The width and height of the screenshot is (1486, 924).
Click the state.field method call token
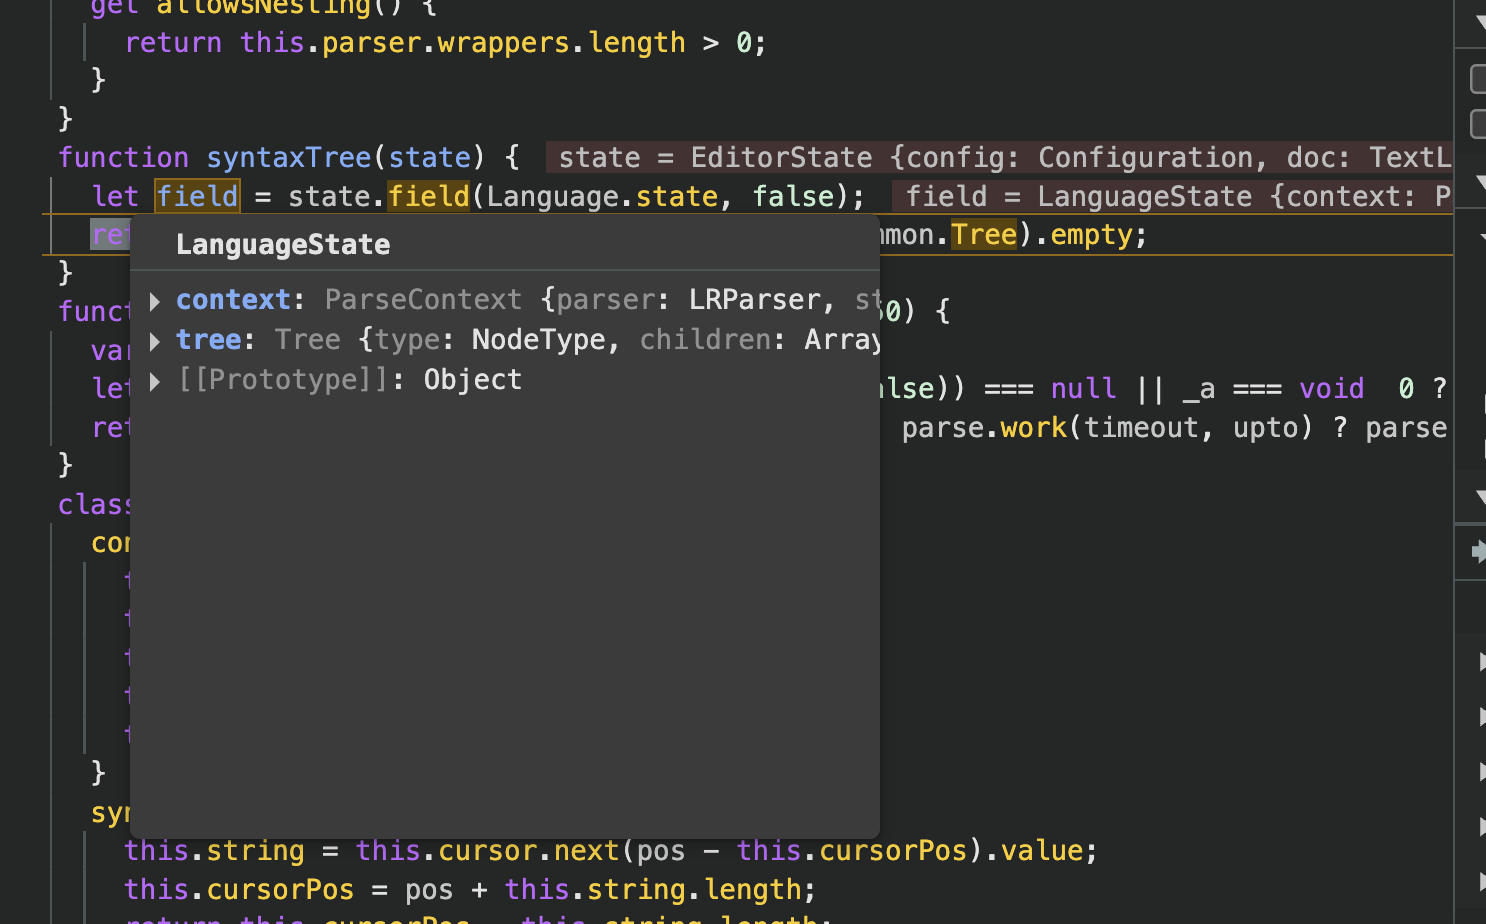click(428, 196)
